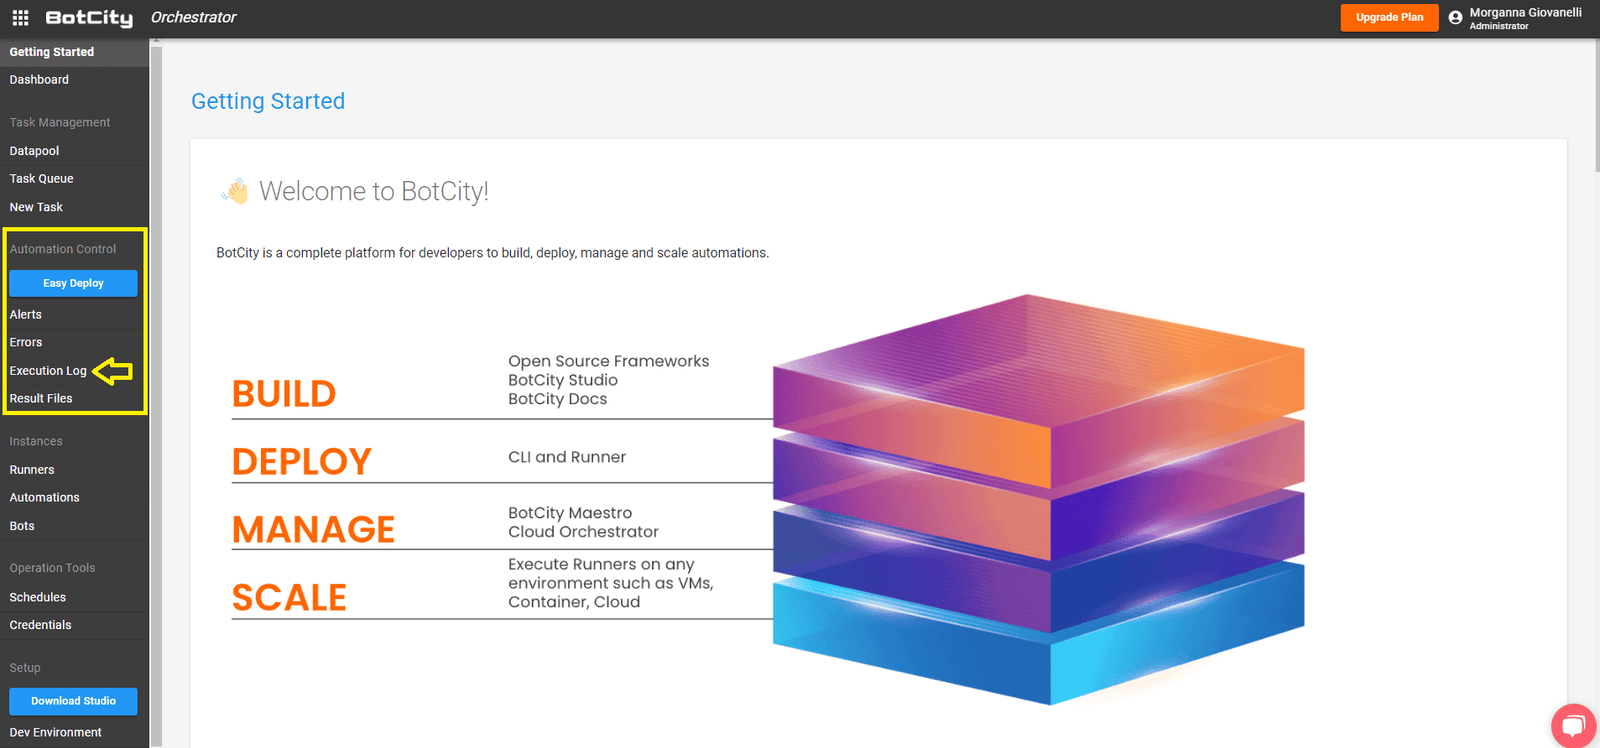Click the SCALE heading

[289, 598]
